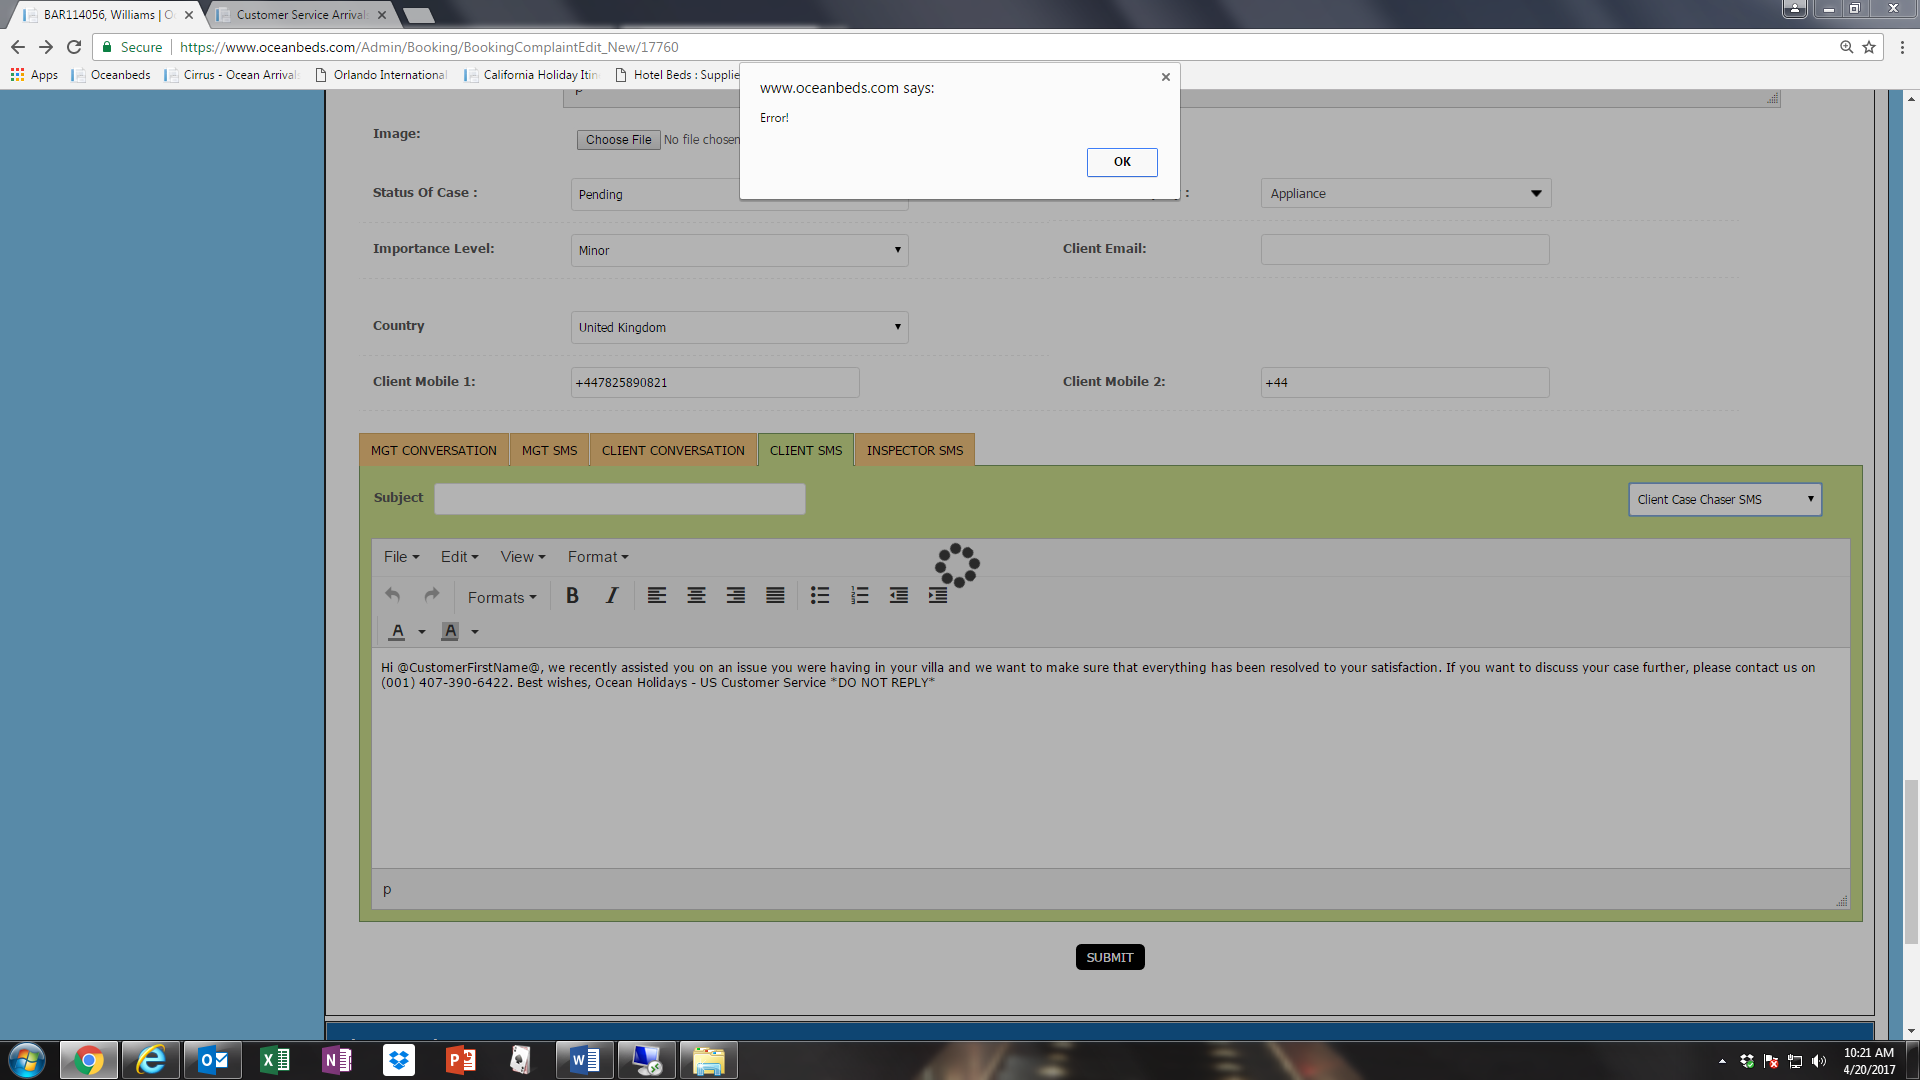
Task: Click the Subject input field
Action: (619, 499)
